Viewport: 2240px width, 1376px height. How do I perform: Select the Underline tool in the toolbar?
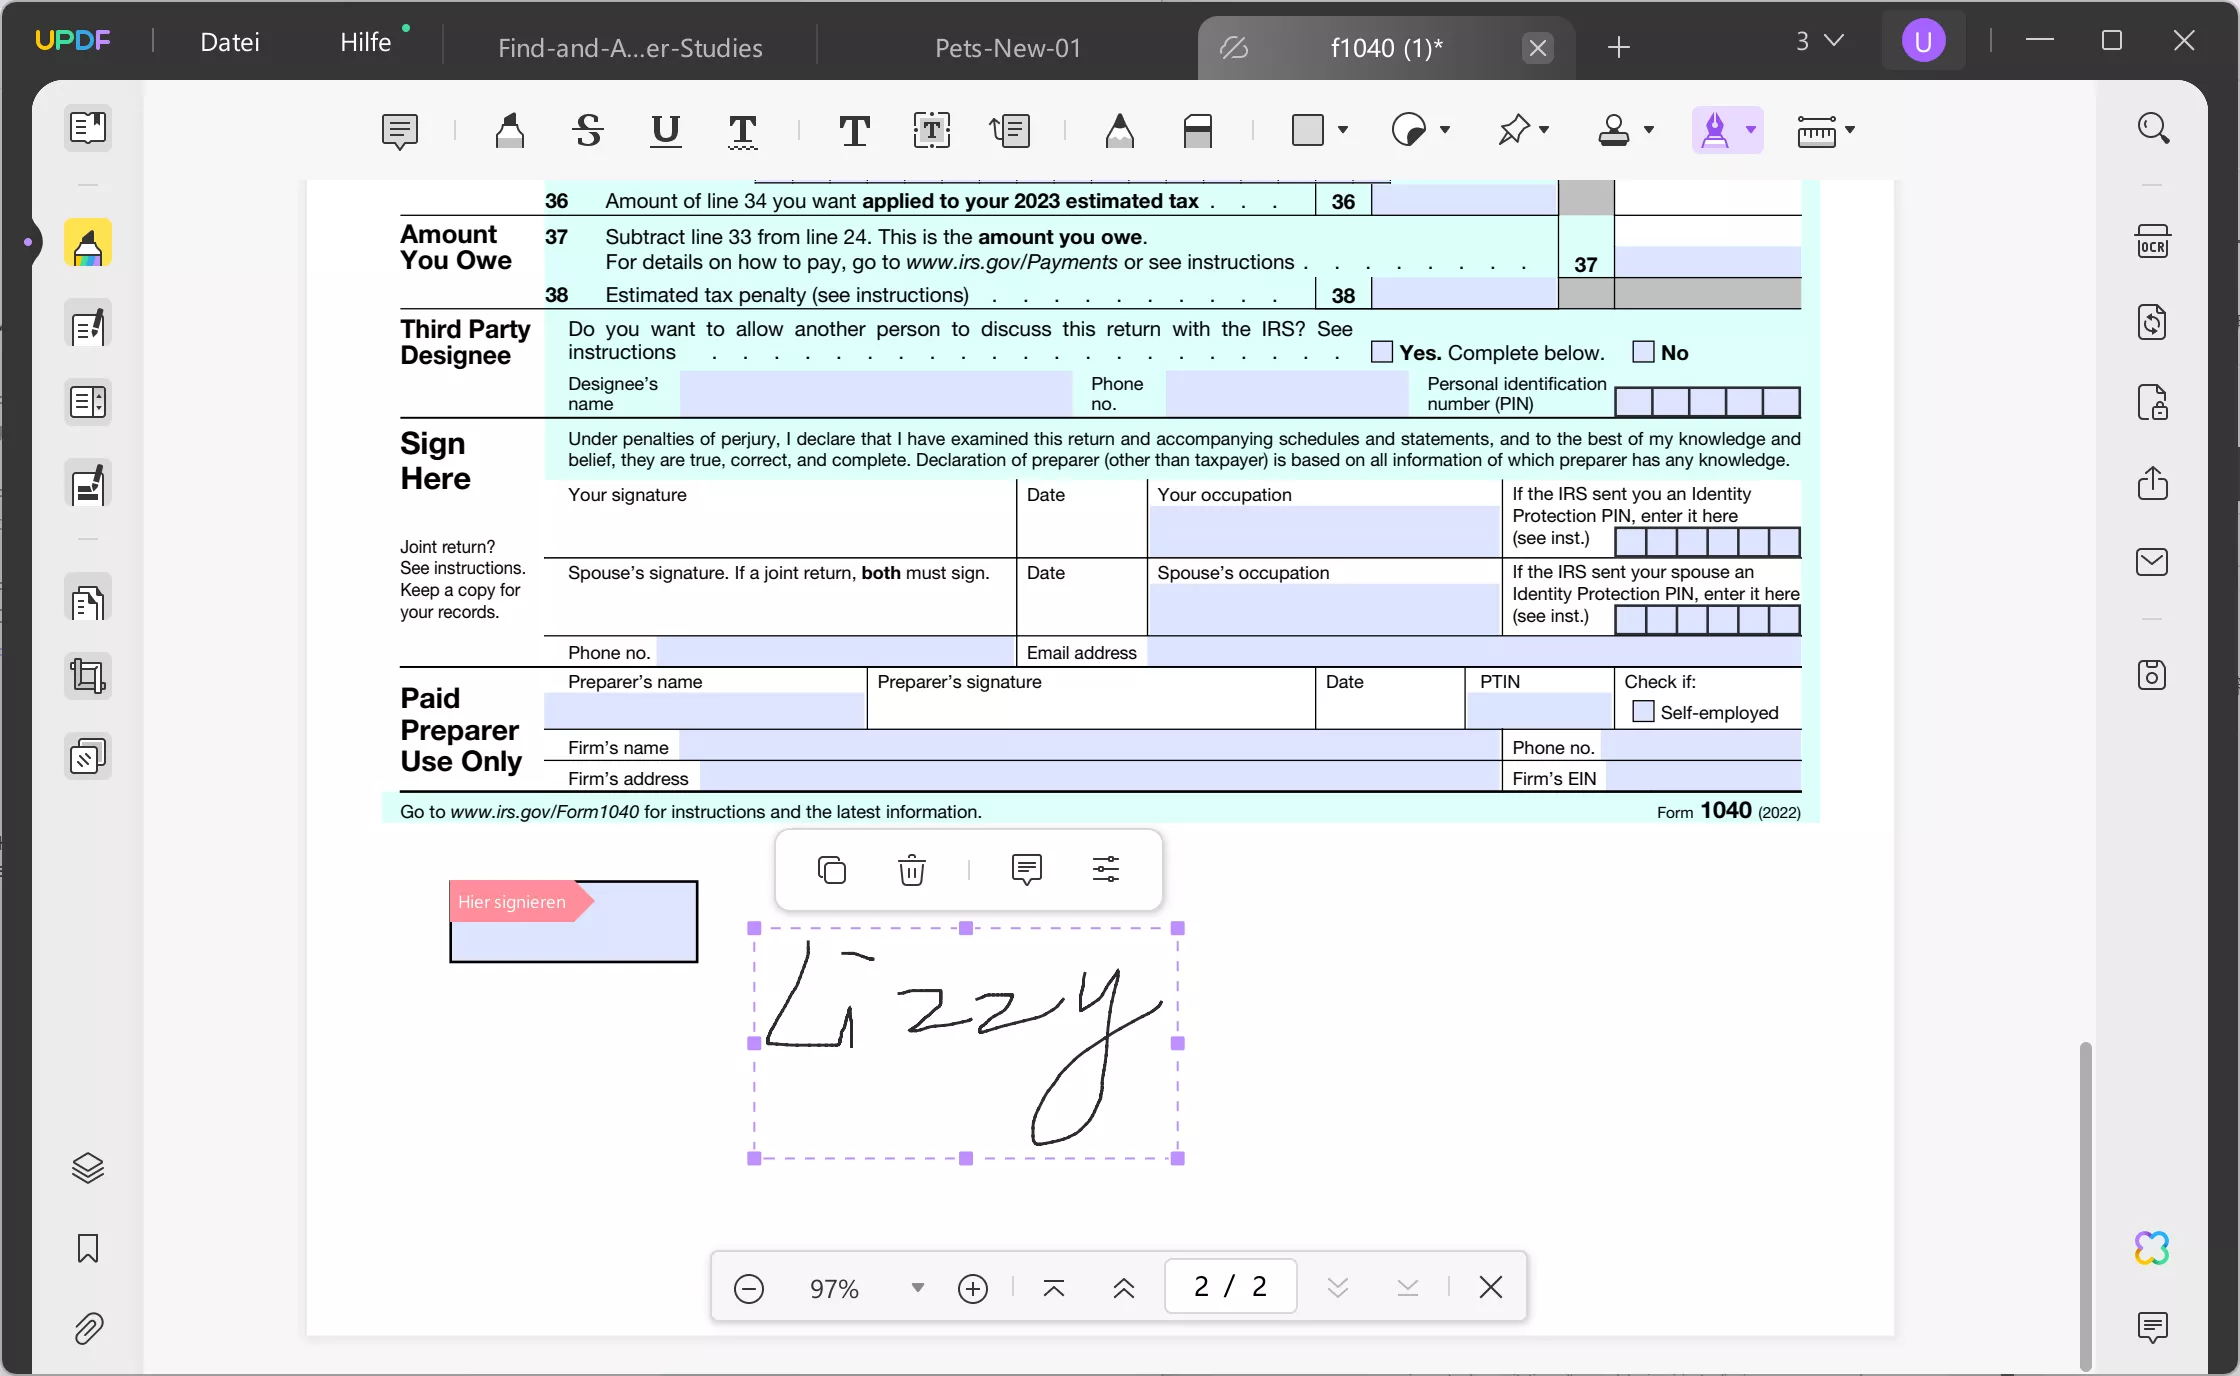tap(663, 131)
